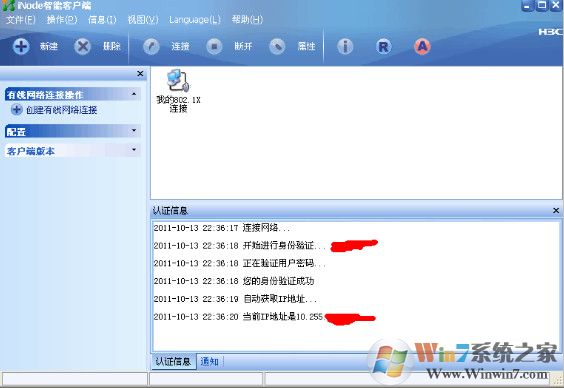Click the Connect (连接) toolbar icon

151,47
